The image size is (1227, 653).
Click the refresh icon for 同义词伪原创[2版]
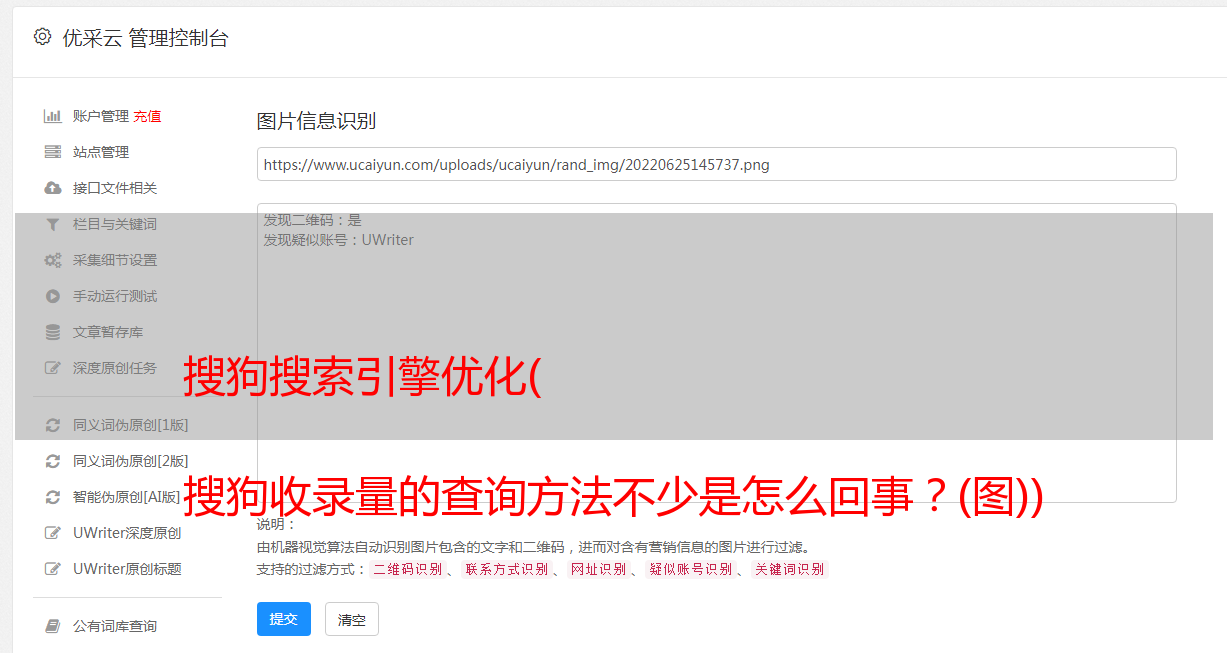(x=53, y=461)
